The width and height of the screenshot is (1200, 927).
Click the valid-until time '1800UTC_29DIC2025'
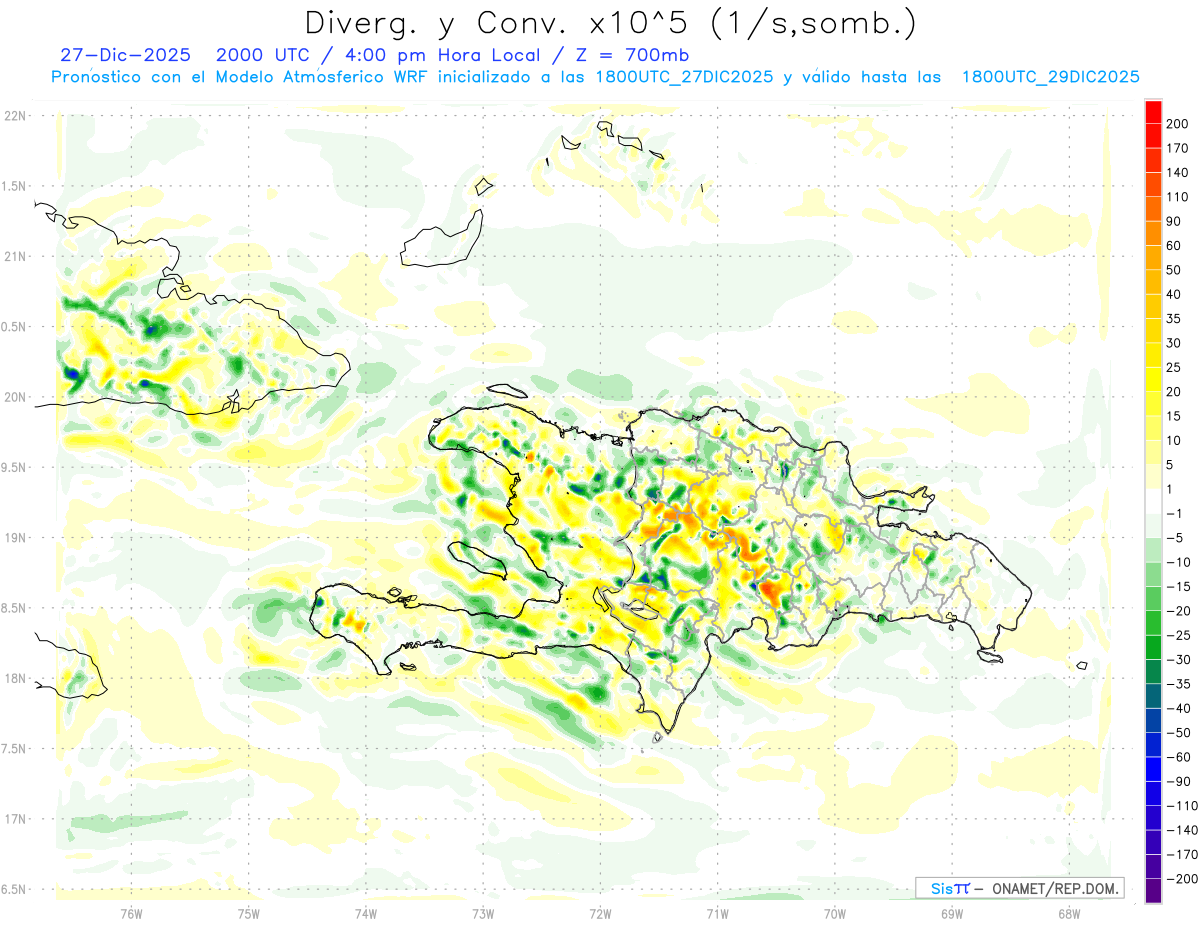pyautogui.click(x=1051, y=77)
